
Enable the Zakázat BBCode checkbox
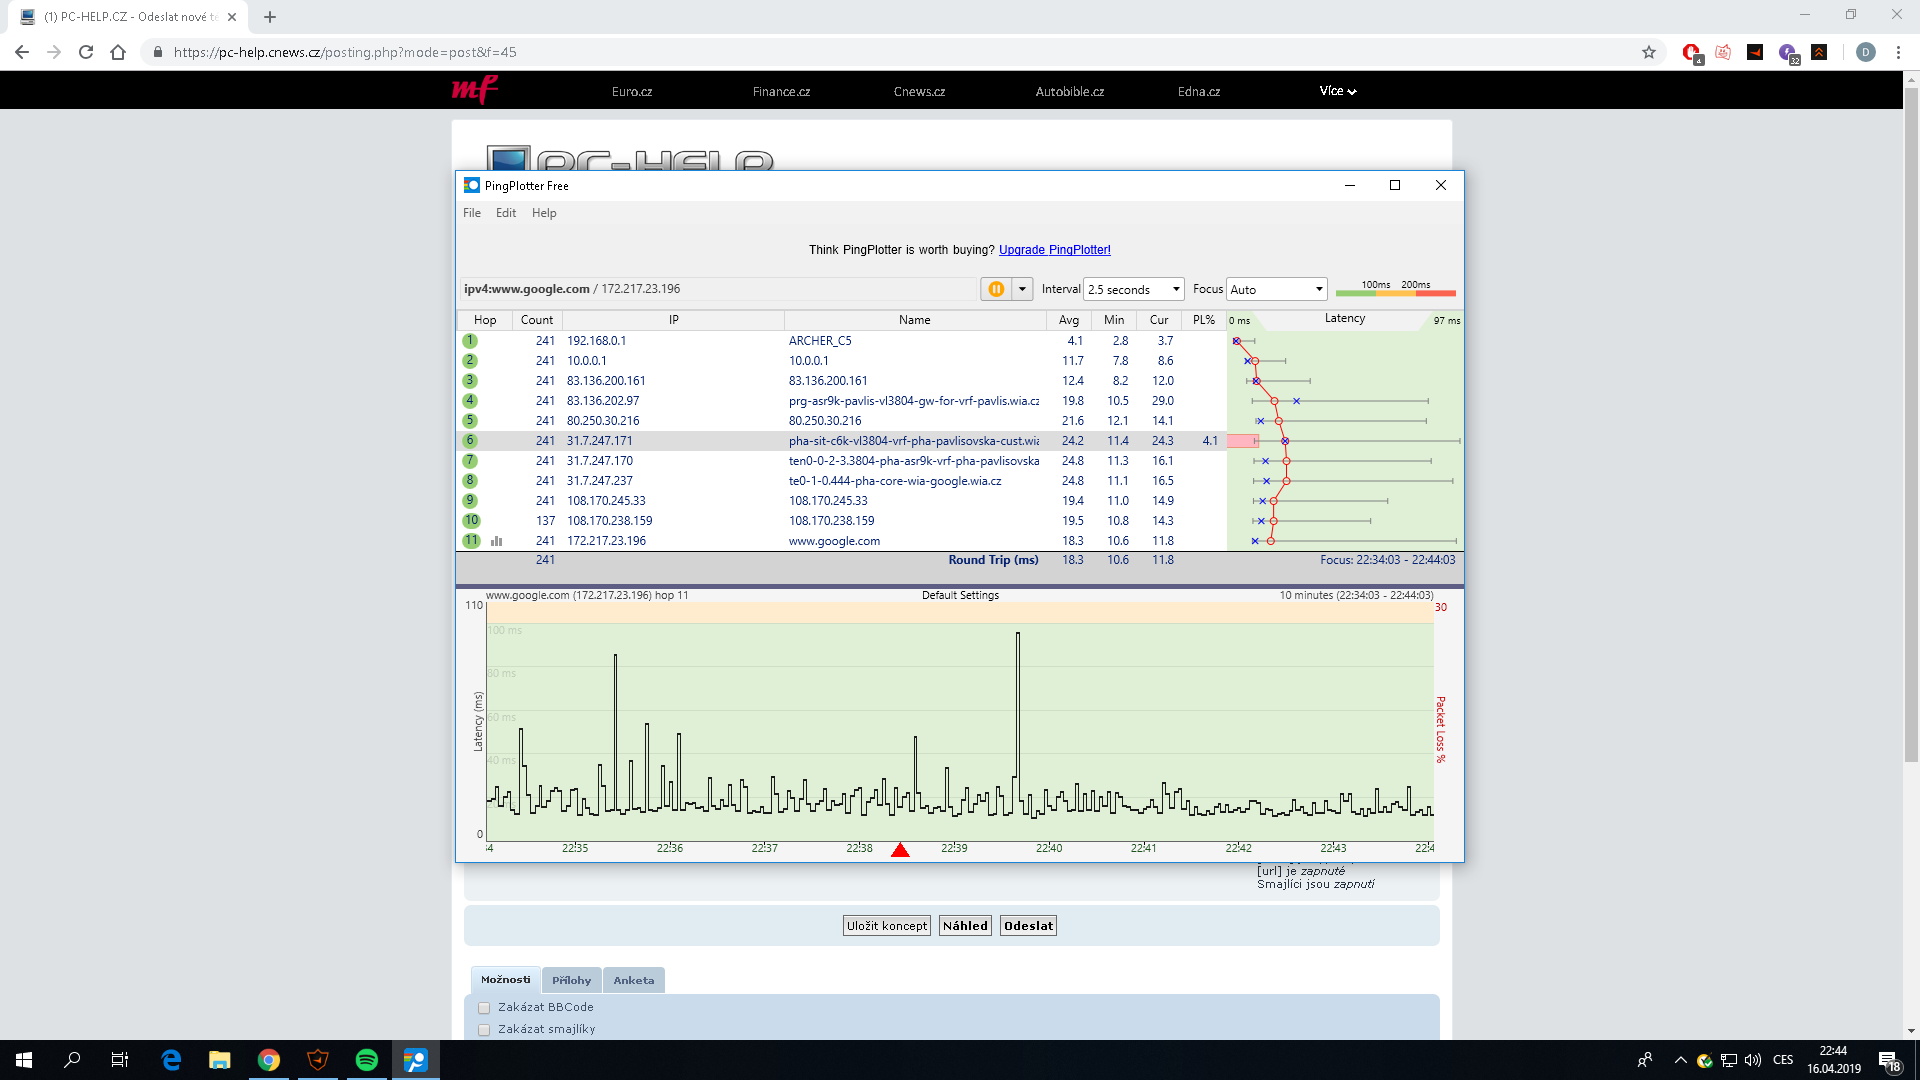(484, 1008)
